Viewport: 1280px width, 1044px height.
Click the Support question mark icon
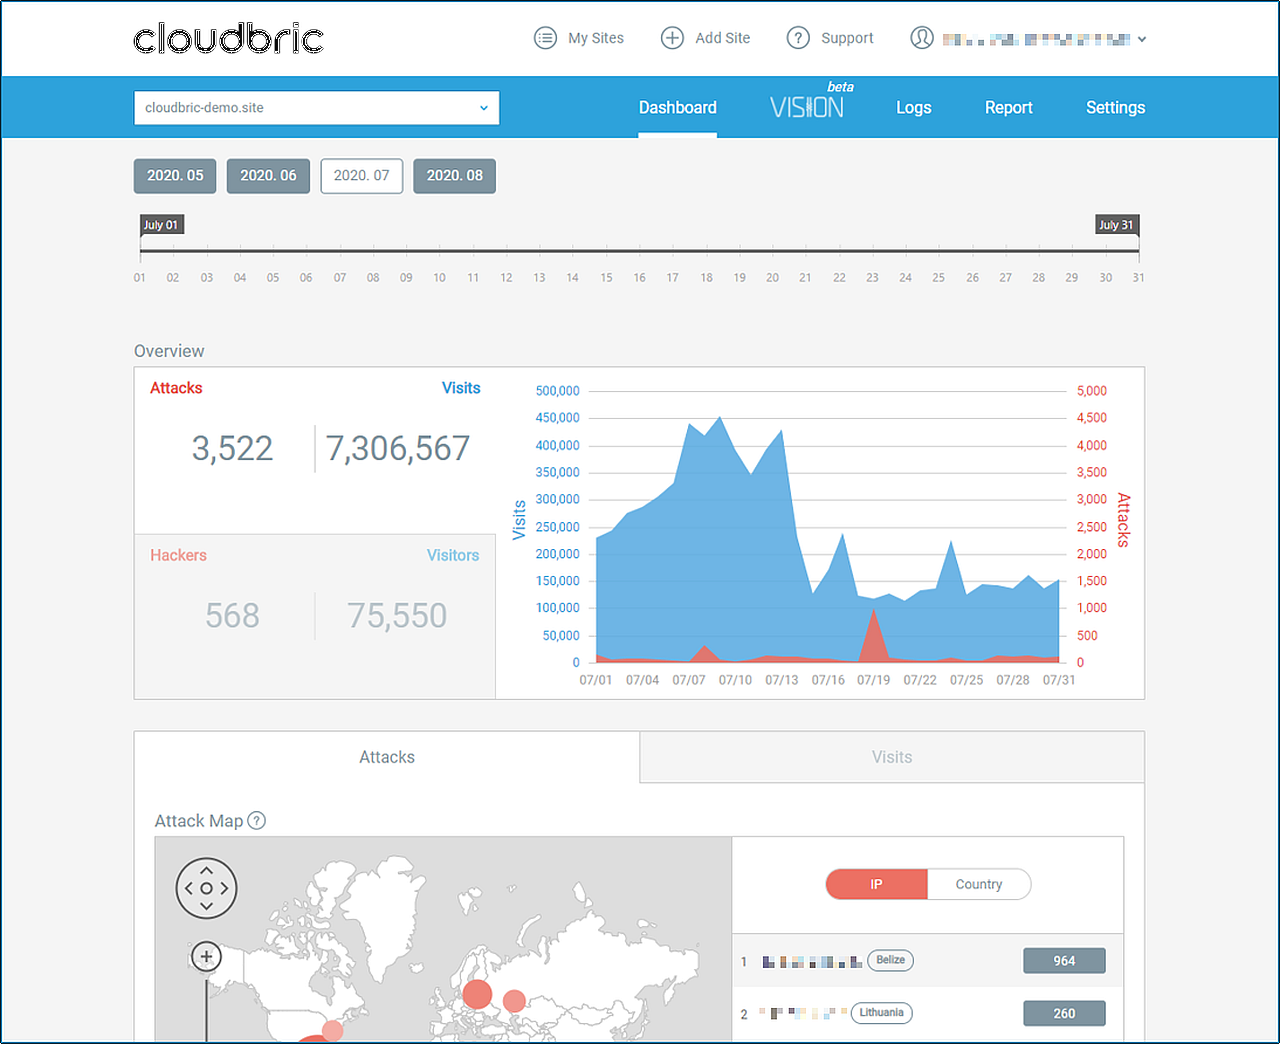pos(798,38)
